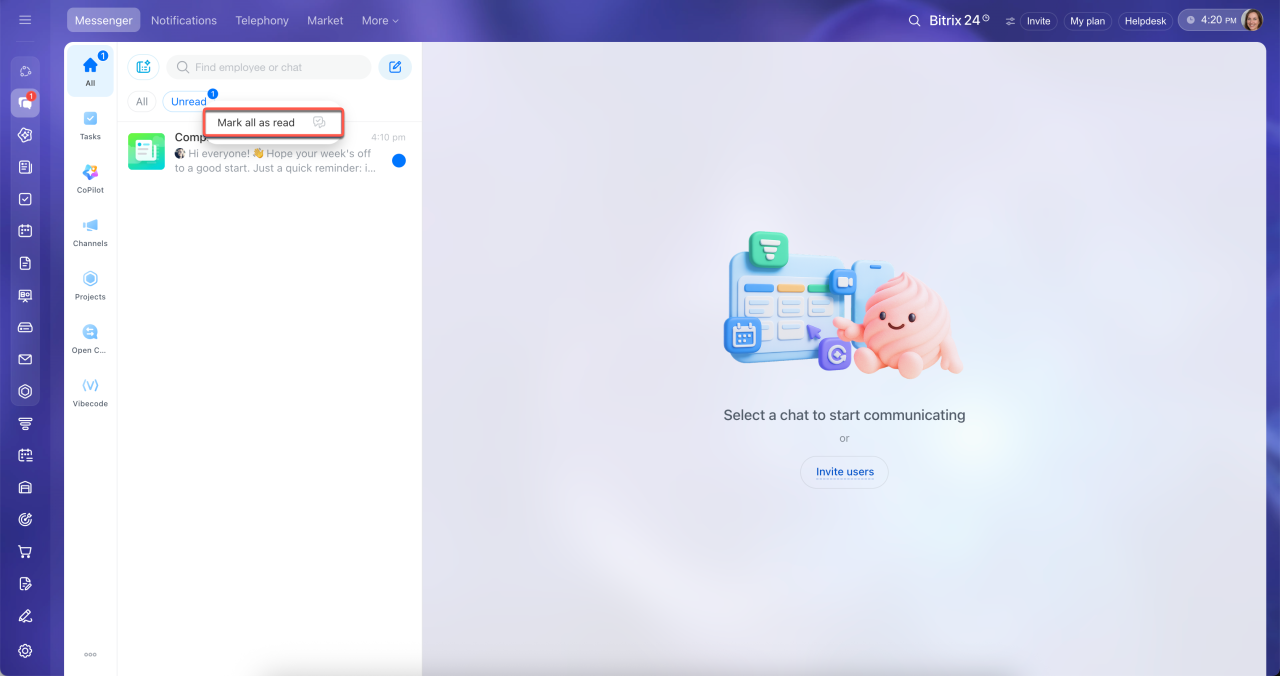Click the Invite button in the top bar
The height and width of the screenshot is (676, 1280).
[x=1039, y=21]
